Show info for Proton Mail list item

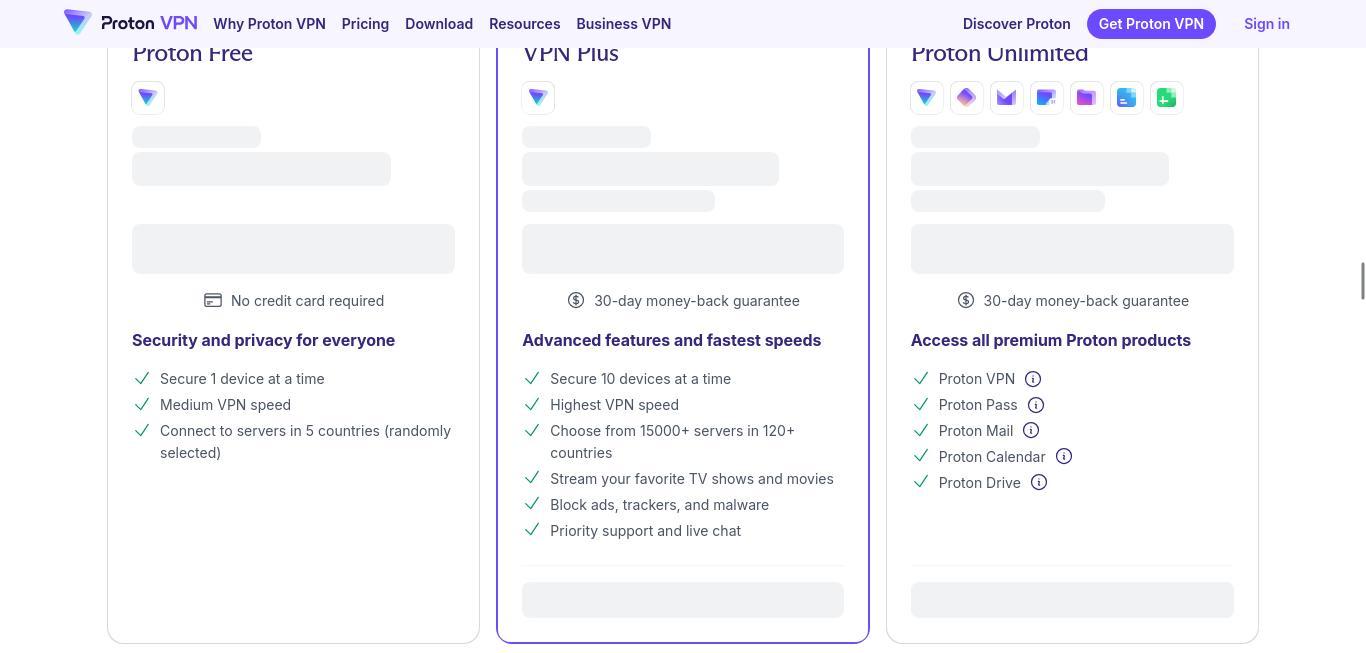pos(1031,431)
